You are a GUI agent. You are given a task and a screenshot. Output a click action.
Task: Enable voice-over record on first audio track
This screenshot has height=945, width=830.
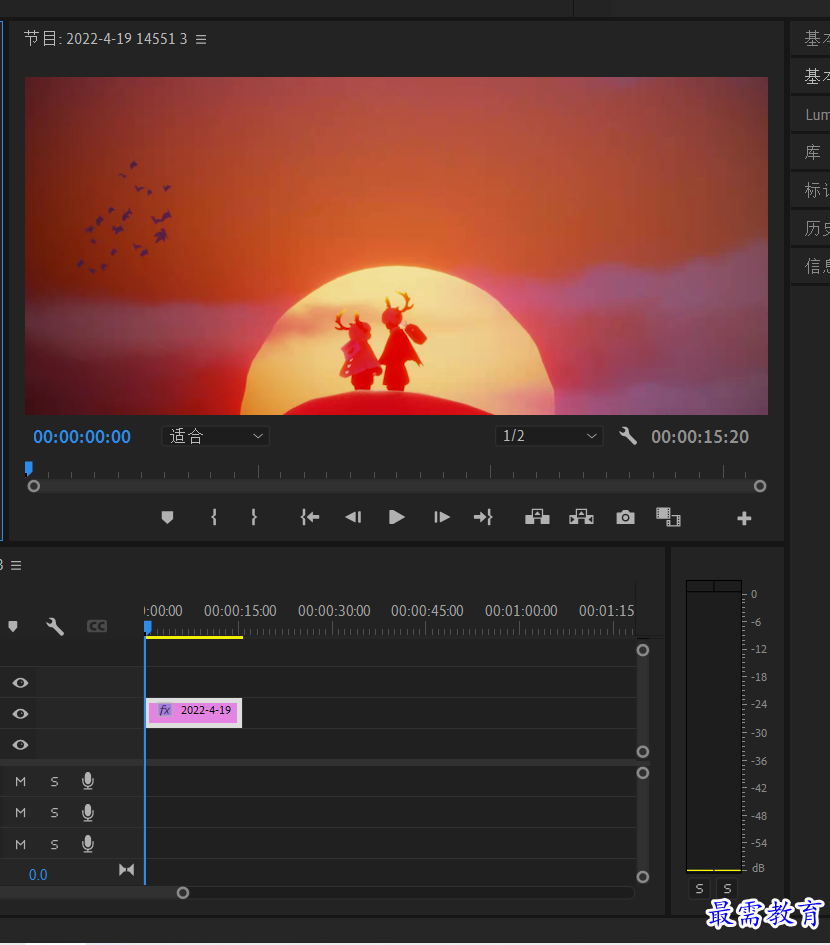(x=88, y=781)
